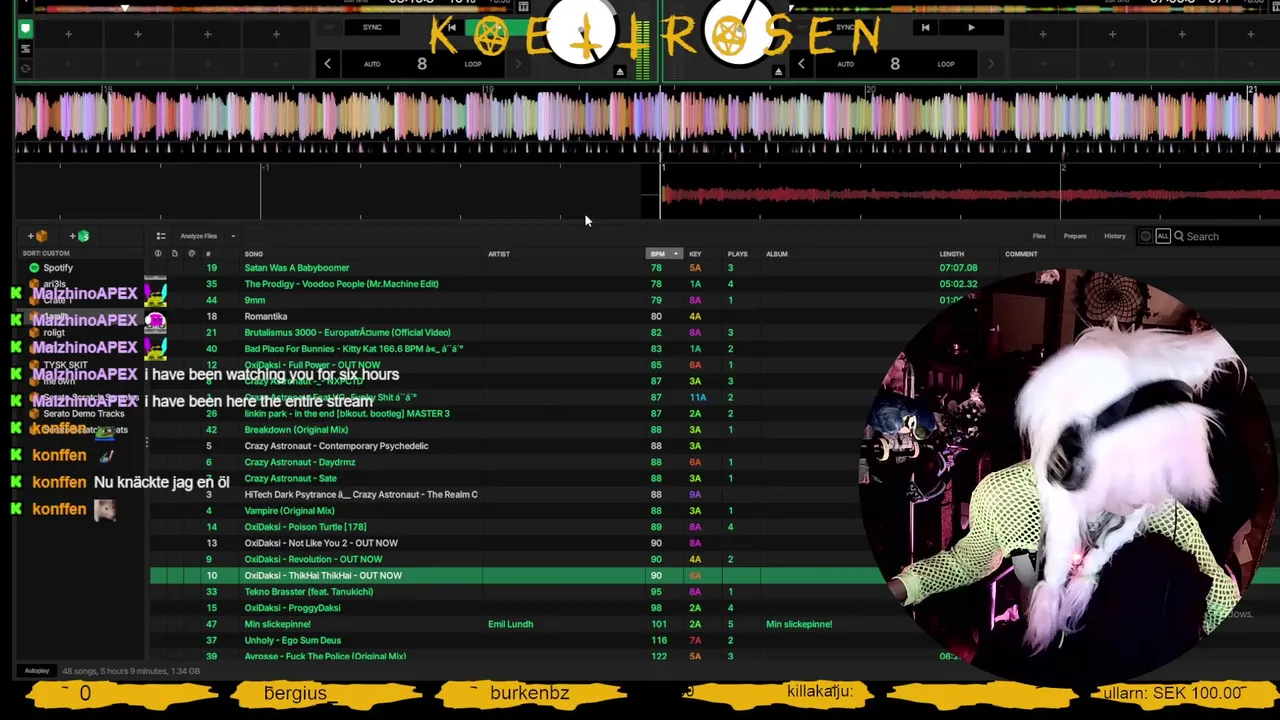Play the right deck track
Viewport: 1280px width, 720px height.
[x=971, y=28]
